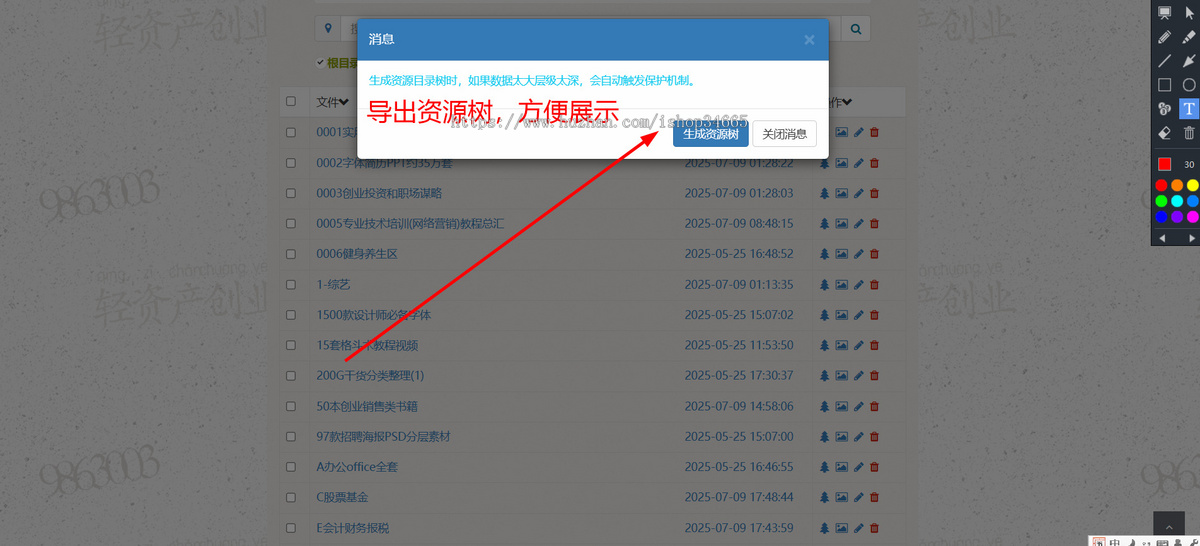Open the C股票基金 folder link
Screen dimensions: 1200x546
[x=342, y=497]
